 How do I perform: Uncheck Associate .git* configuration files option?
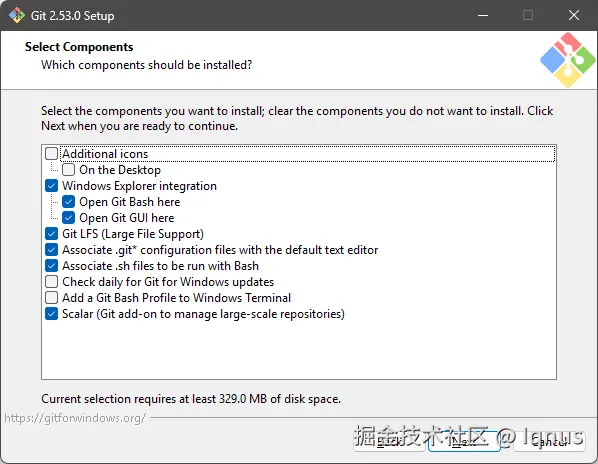51,250
